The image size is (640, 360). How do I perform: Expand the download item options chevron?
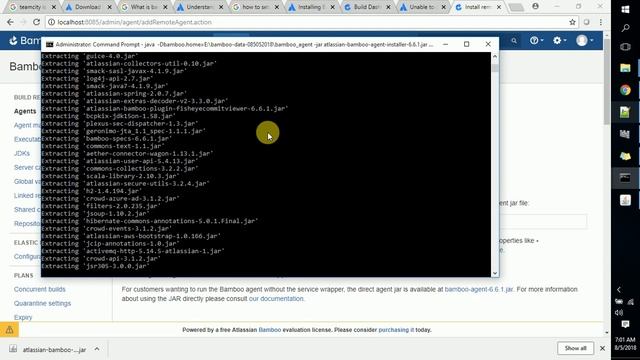click(x=97, y=349)
